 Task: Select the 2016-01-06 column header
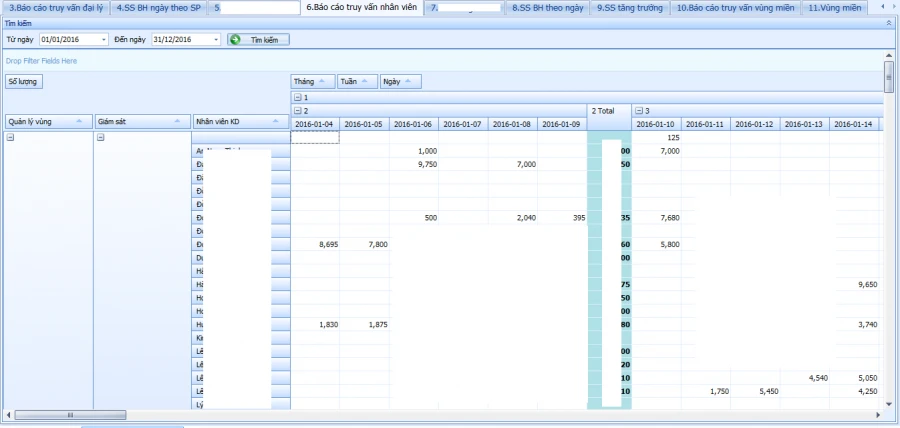click(x=414, y=124)
